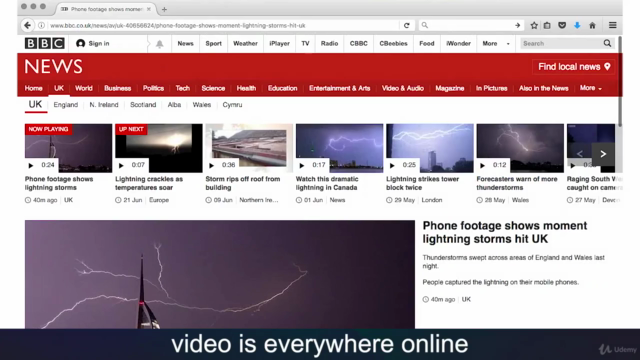The image size is (640, 360).
Task: Click the main lightning video player
Action: coord(220,274)
